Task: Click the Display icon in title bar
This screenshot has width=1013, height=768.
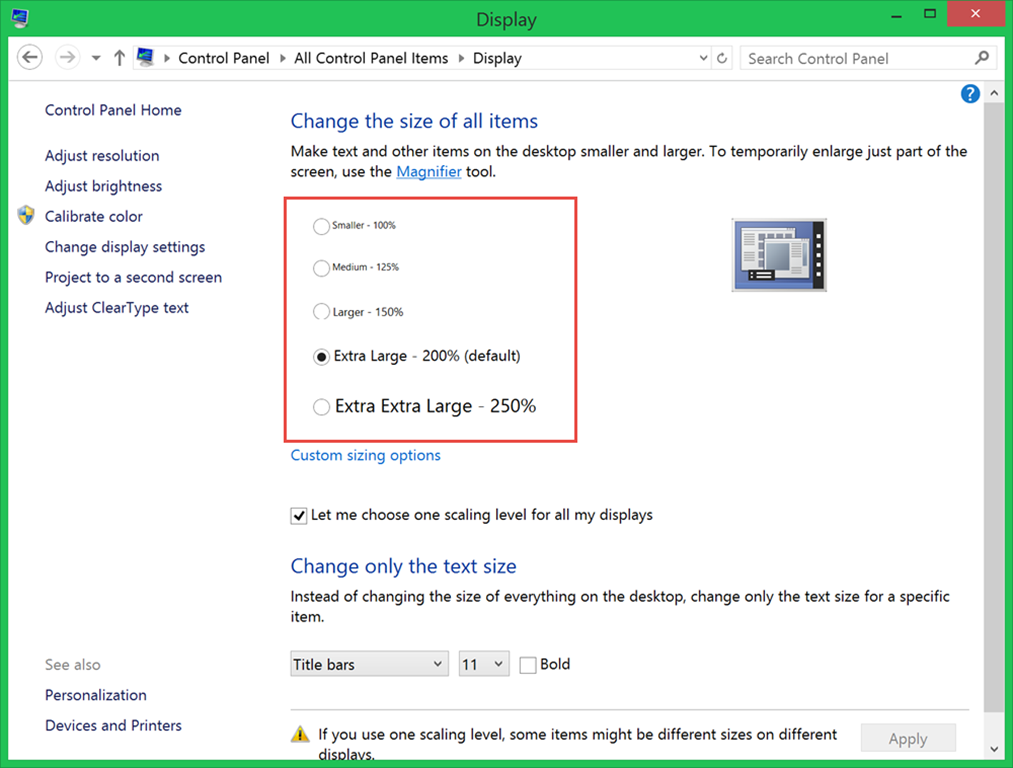Action: pyautogui.click(x=20, y=18)
